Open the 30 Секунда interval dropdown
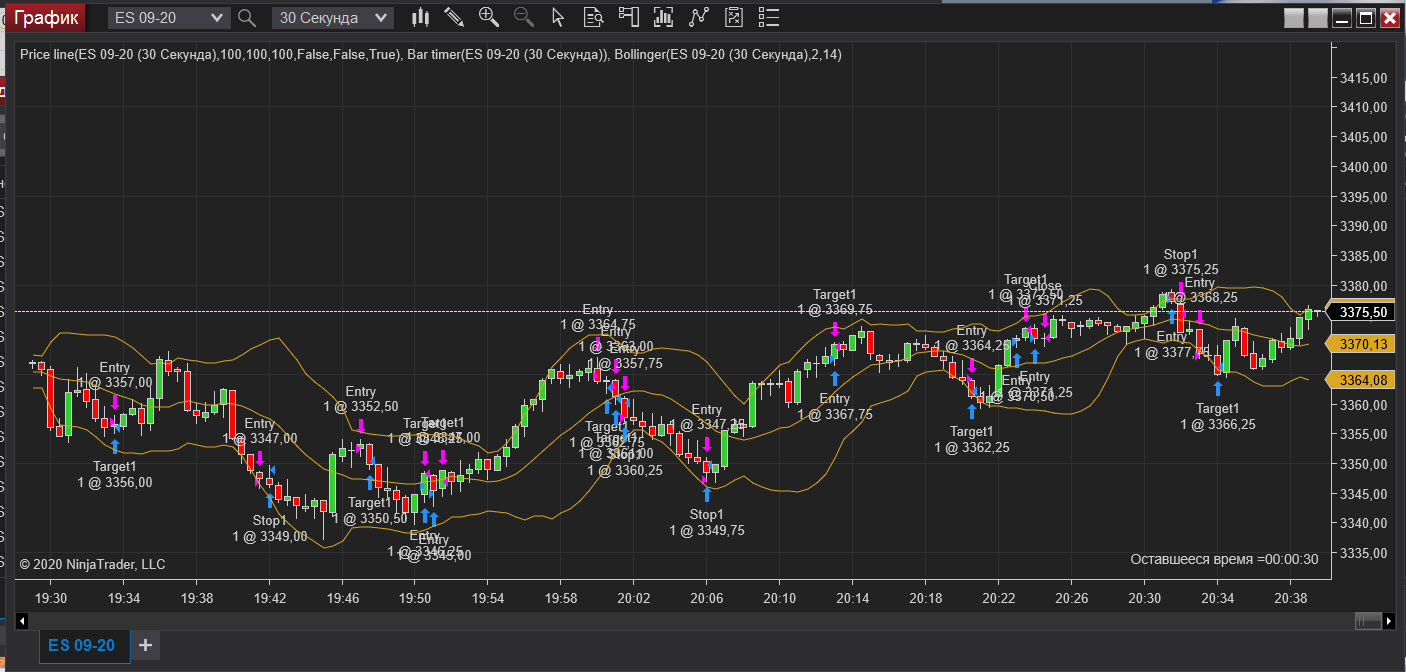Viewport: 1406px width, 672px height. pos(333,17)
